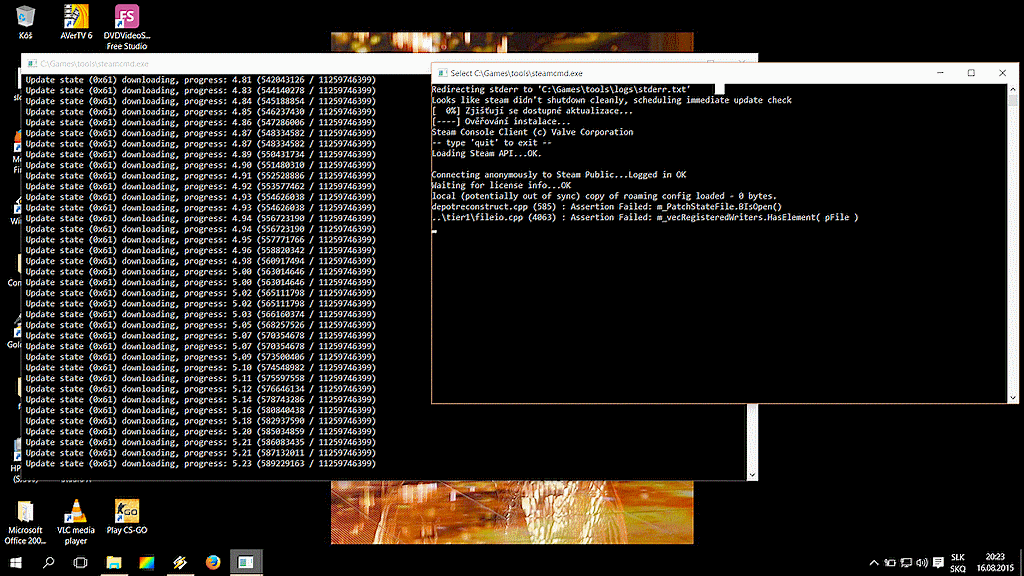Open the DVDVideoSoft Free Studio desktop icon
Viewport: 1024px width, 576px height.
point(127,27)
